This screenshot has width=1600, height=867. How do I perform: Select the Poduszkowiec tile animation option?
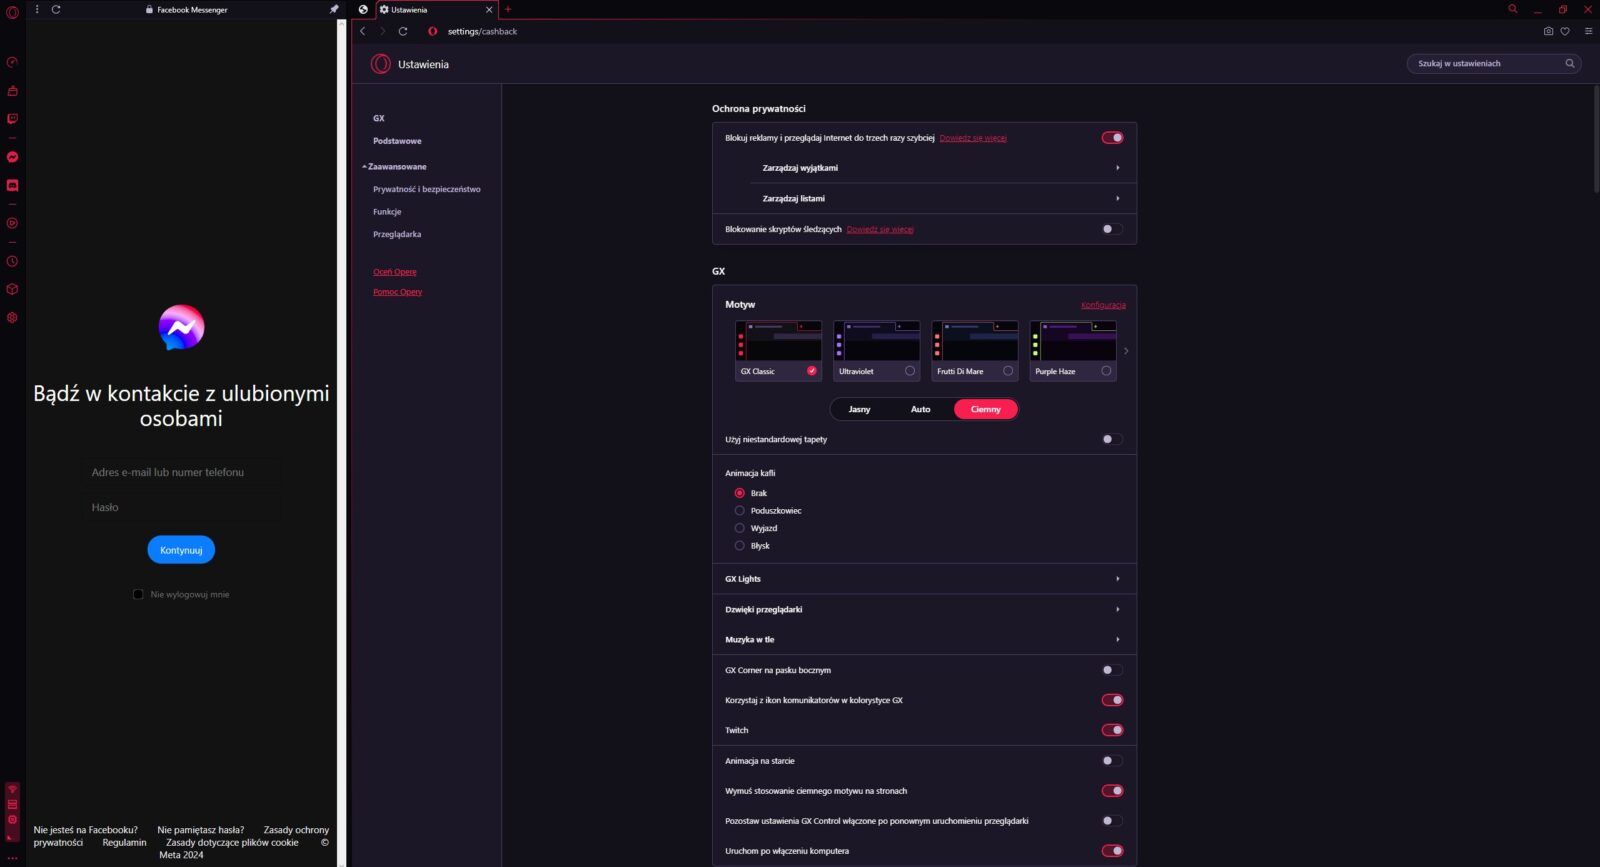(740, 511)
